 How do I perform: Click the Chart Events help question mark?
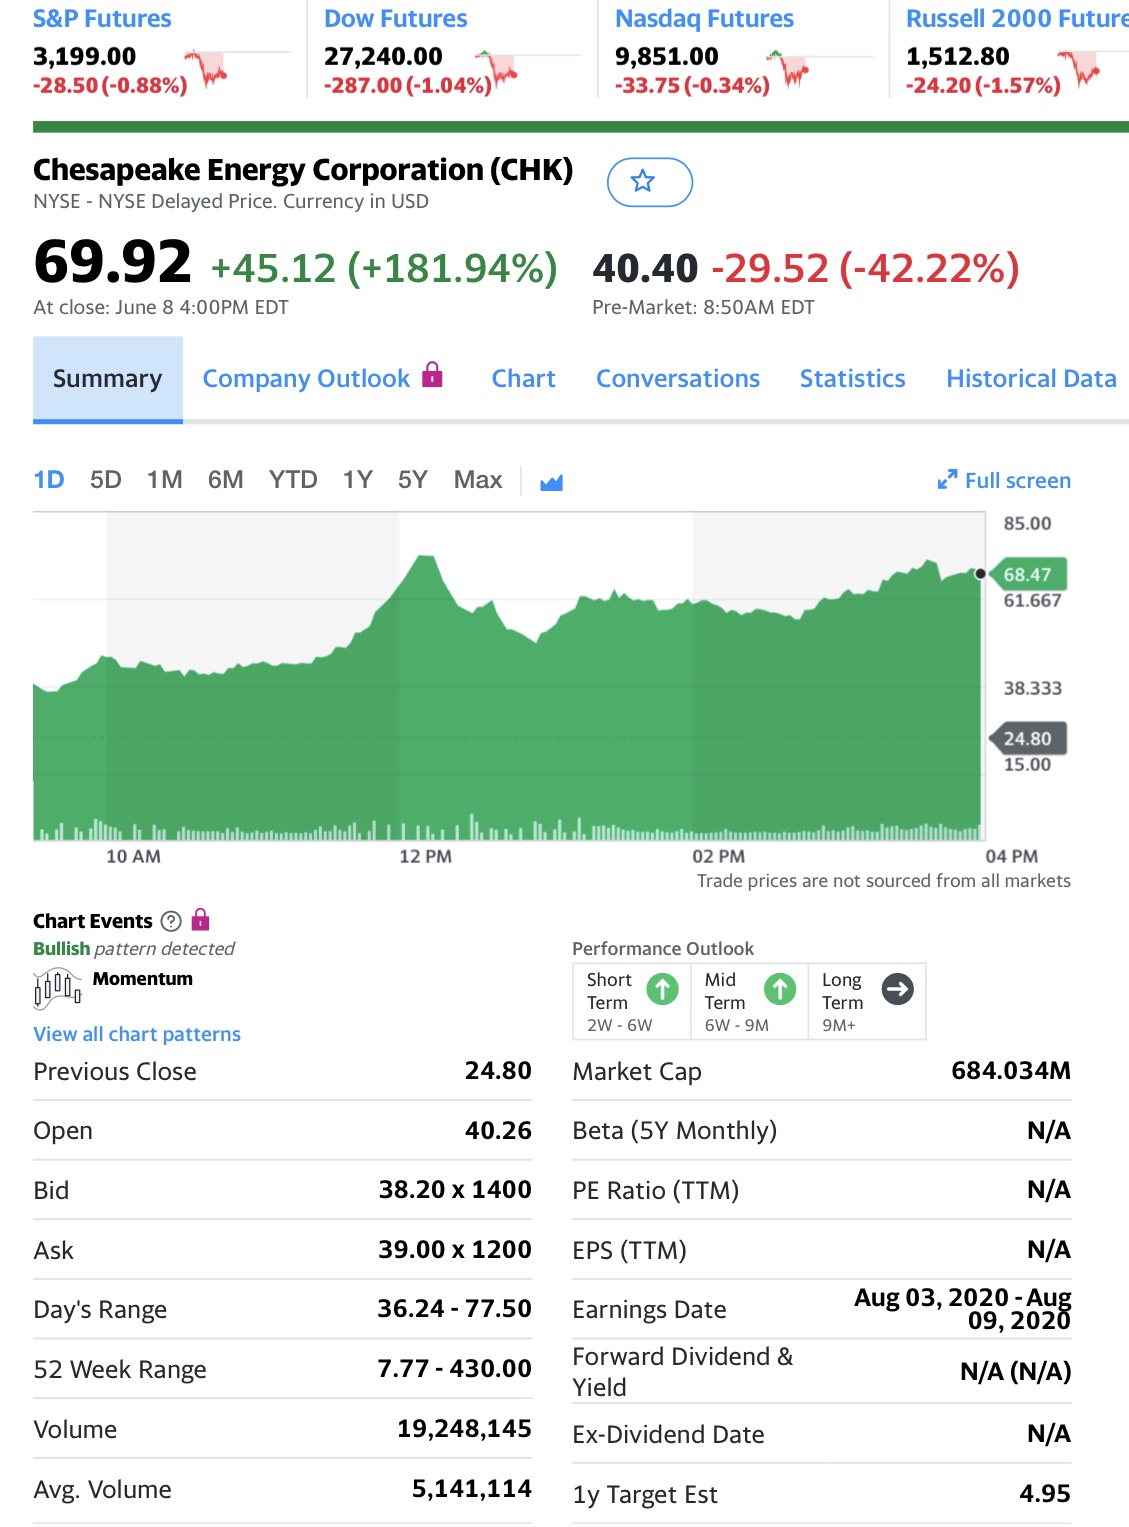[x=171, y=921]
